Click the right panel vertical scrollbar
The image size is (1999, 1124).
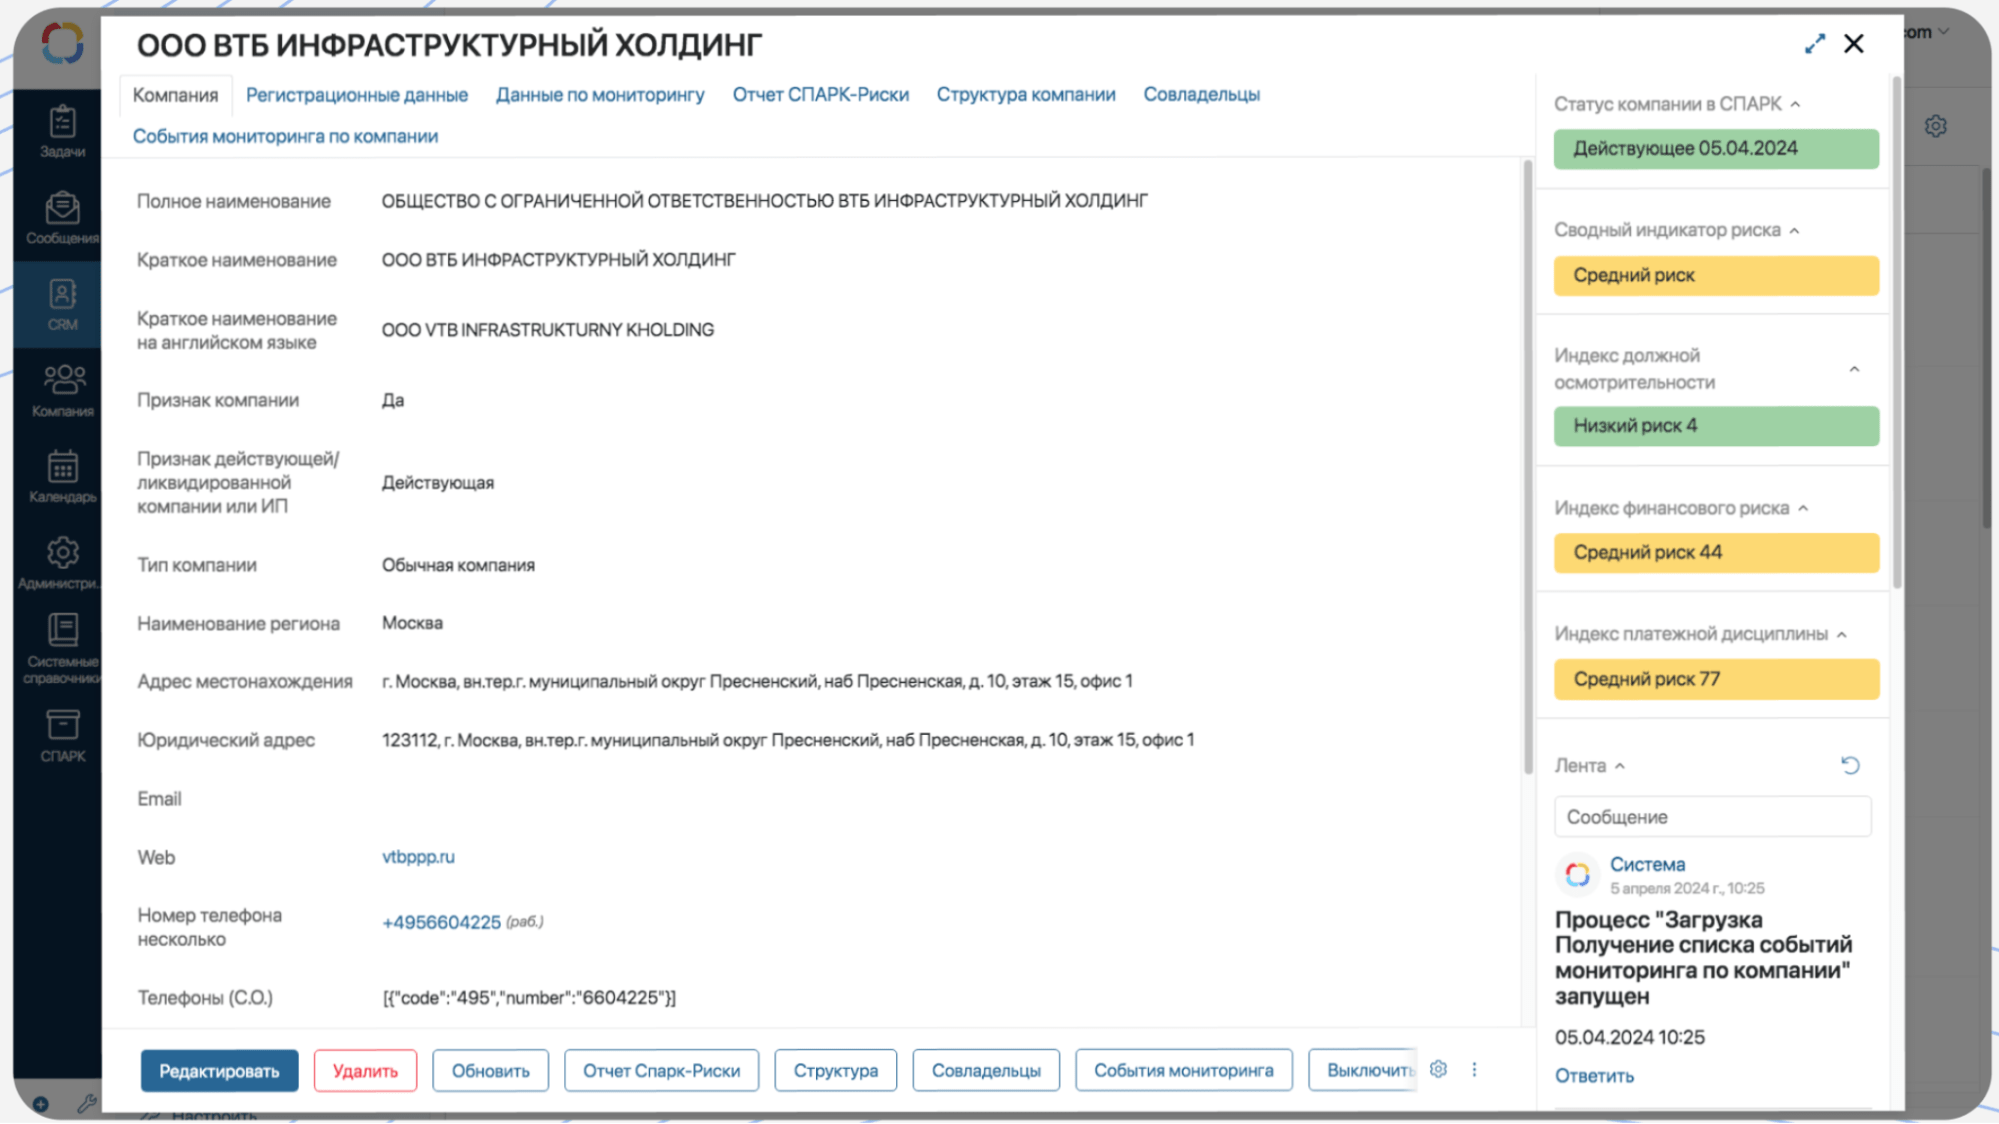click(1896, 334)
